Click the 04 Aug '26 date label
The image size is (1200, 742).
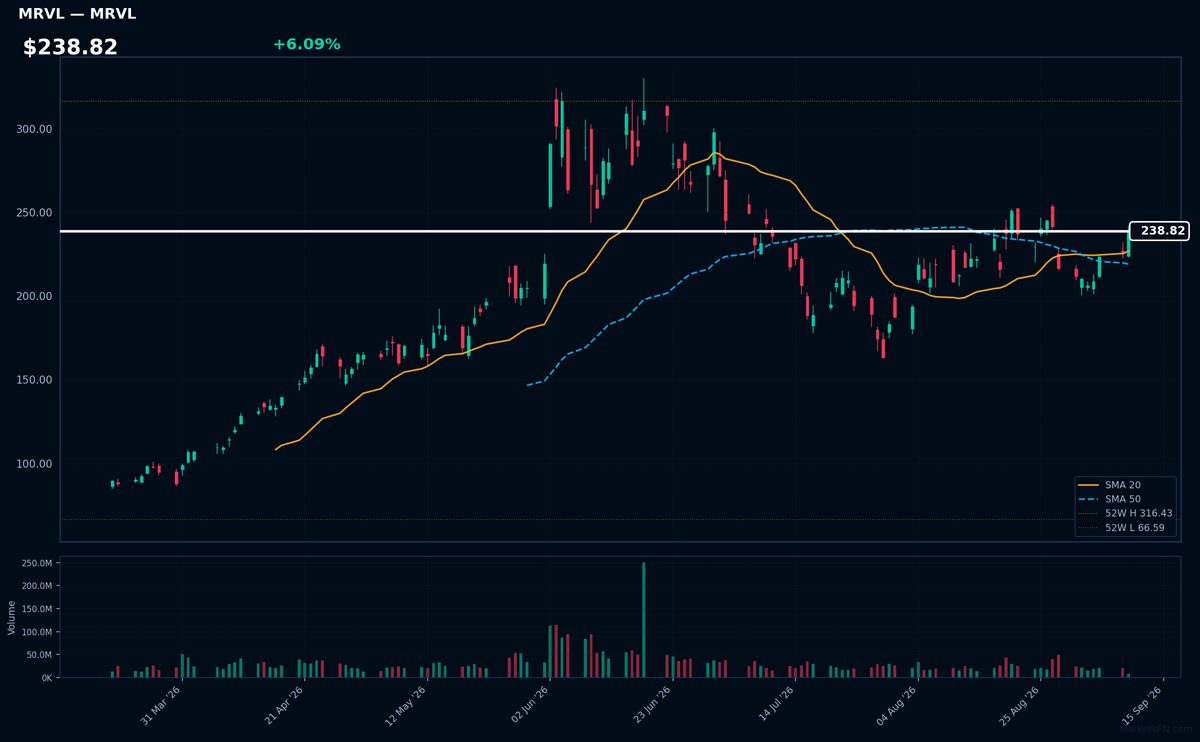tap(898, 704)
